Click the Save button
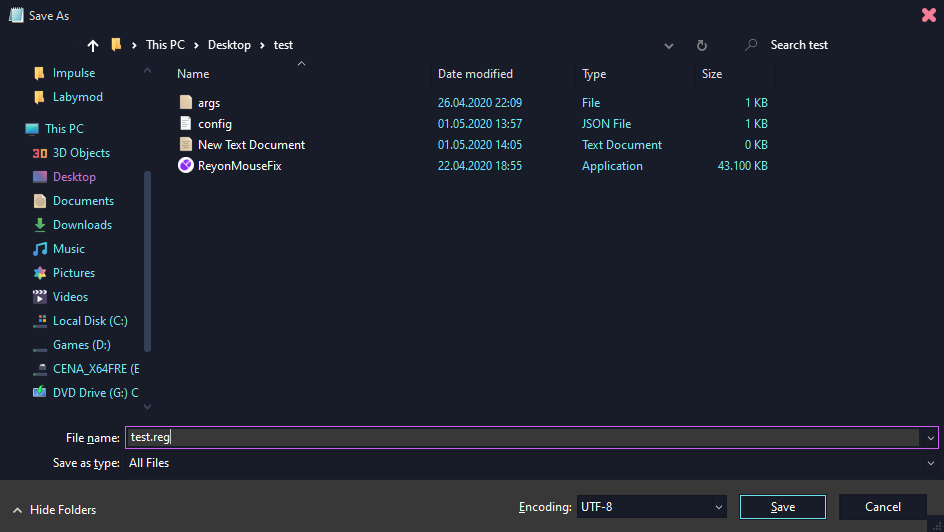 783,507
